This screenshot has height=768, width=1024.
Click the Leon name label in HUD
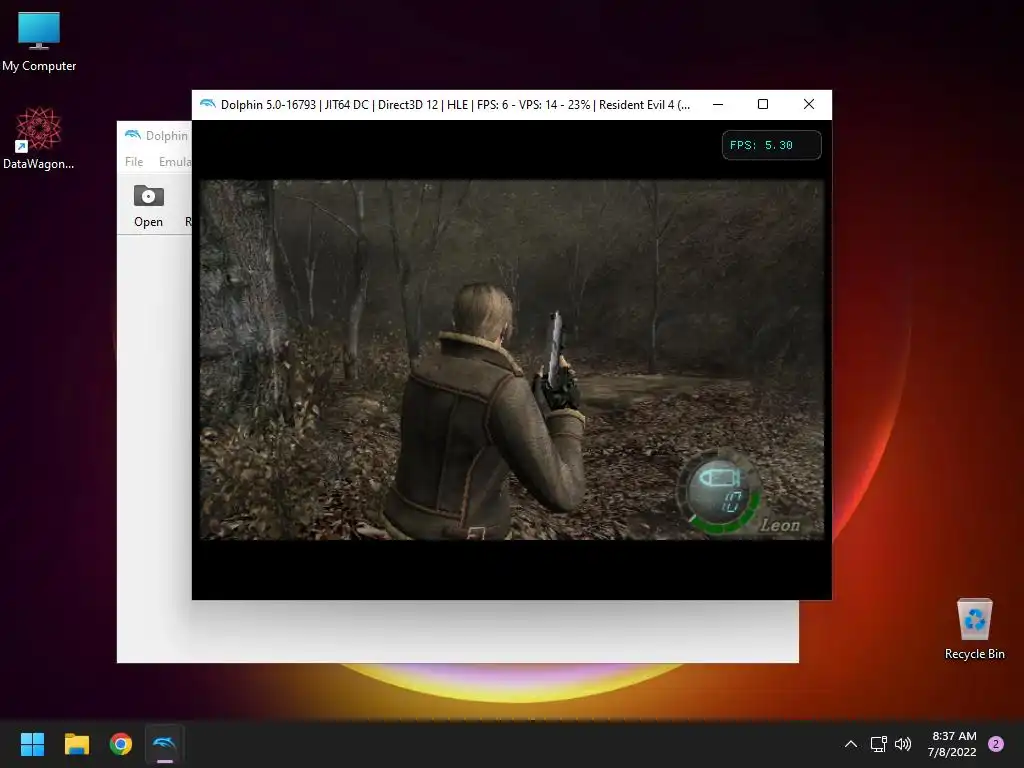[x=780, y=524]
